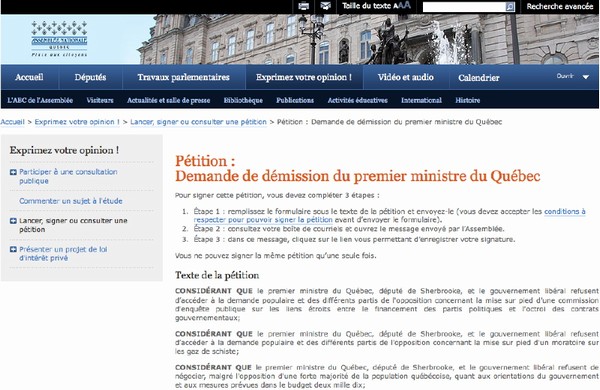Open the Travaux parlementaires menu
The image size is (600, 390).
(183, 77)
